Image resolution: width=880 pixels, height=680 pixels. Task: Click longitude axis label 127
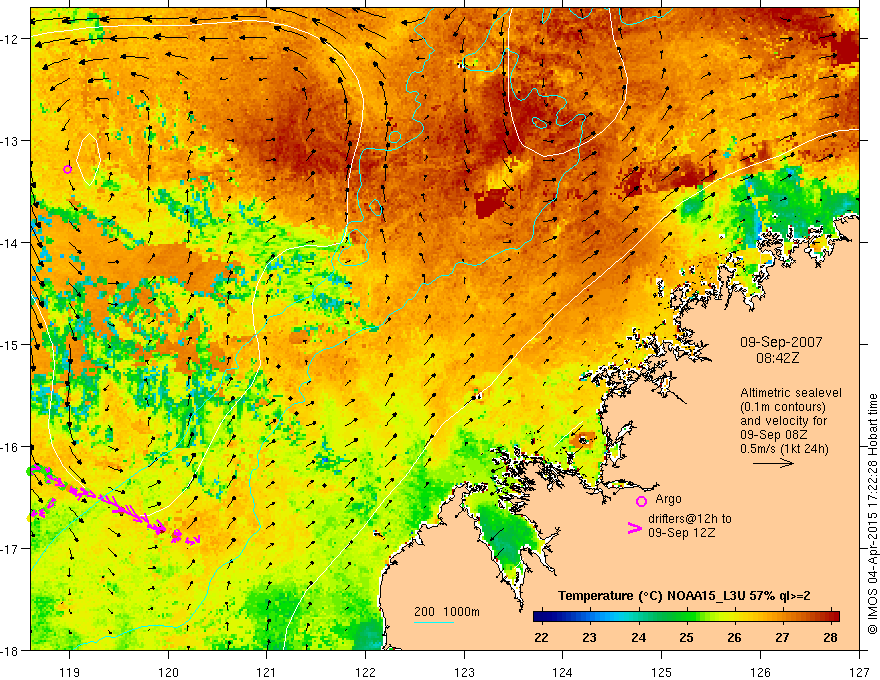coord(859,672)
